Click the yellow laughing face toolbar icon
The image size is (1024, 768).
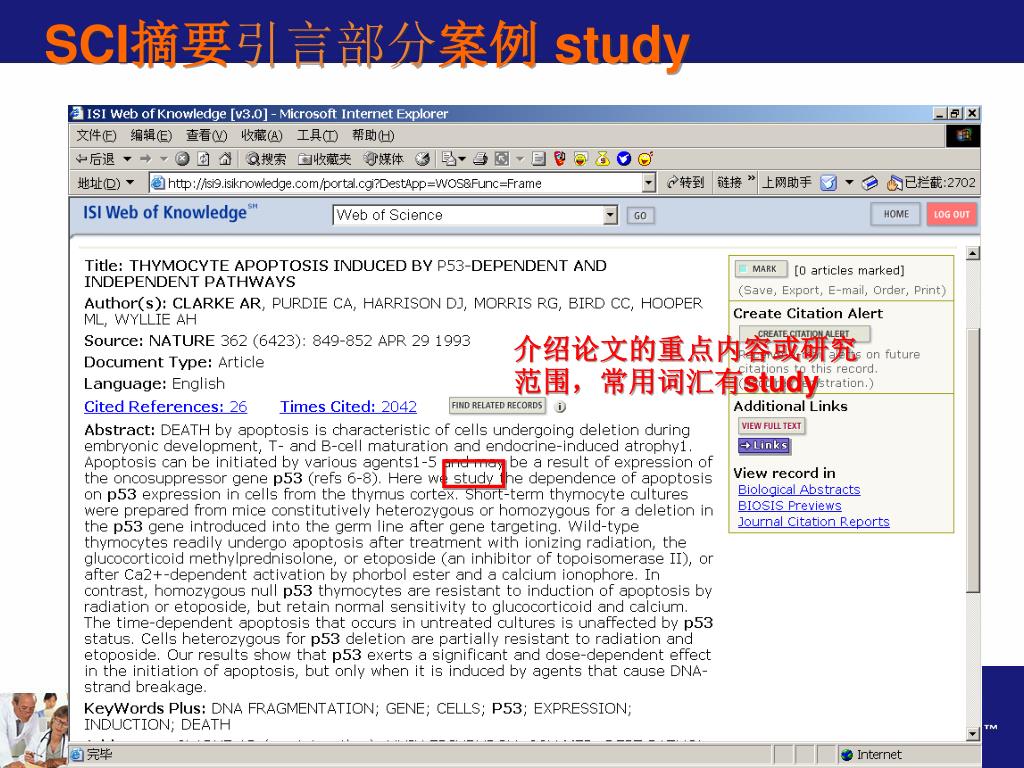coord(581,159)
